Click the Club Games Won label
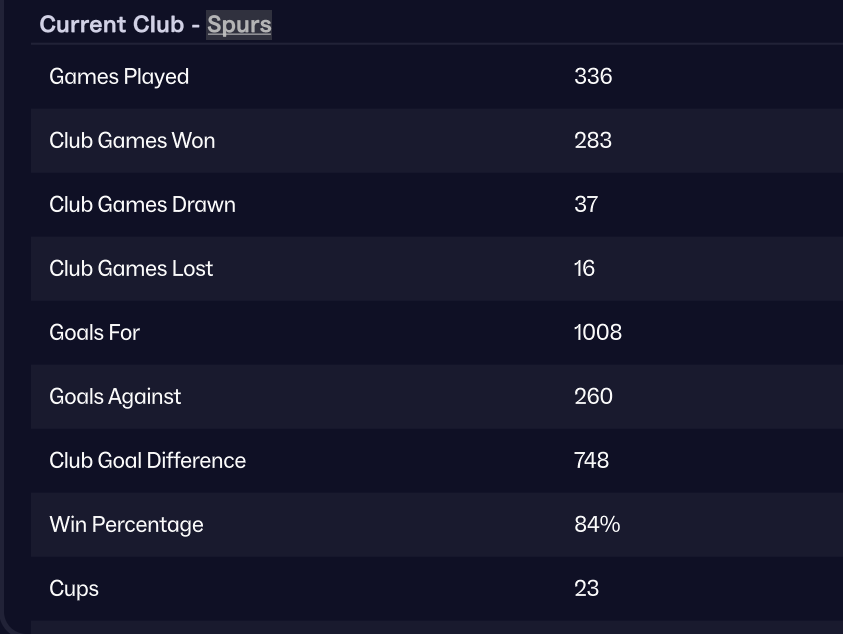 pos(132,141)
